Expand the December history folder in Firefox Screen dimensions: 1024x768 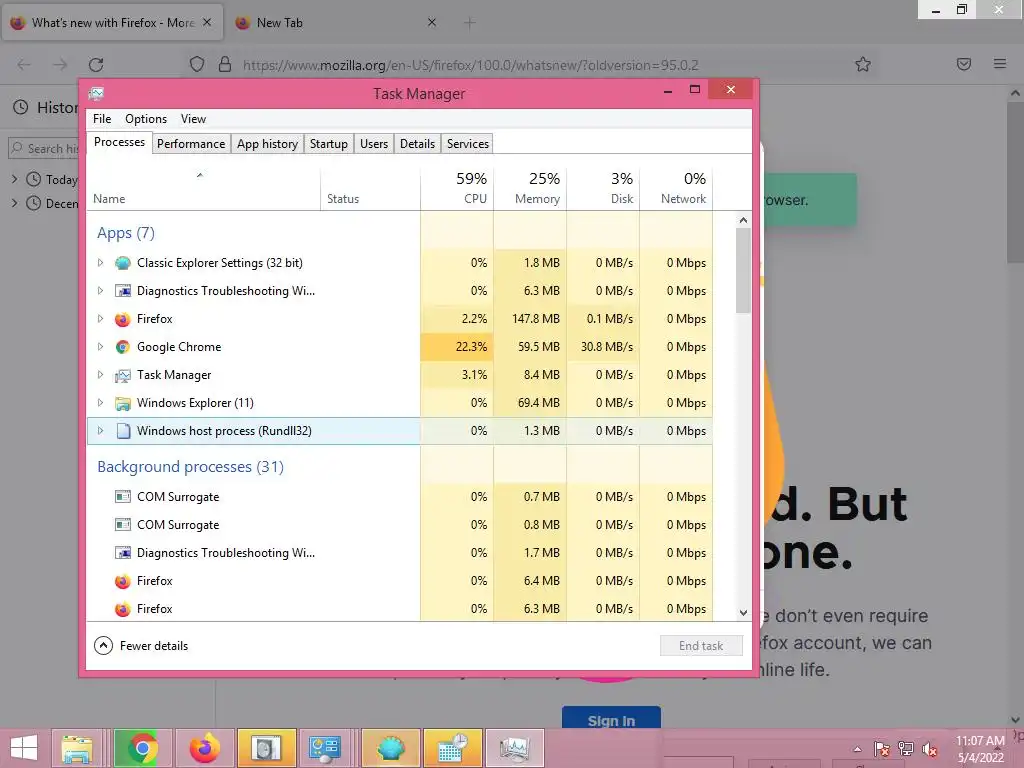pos(14,203)
